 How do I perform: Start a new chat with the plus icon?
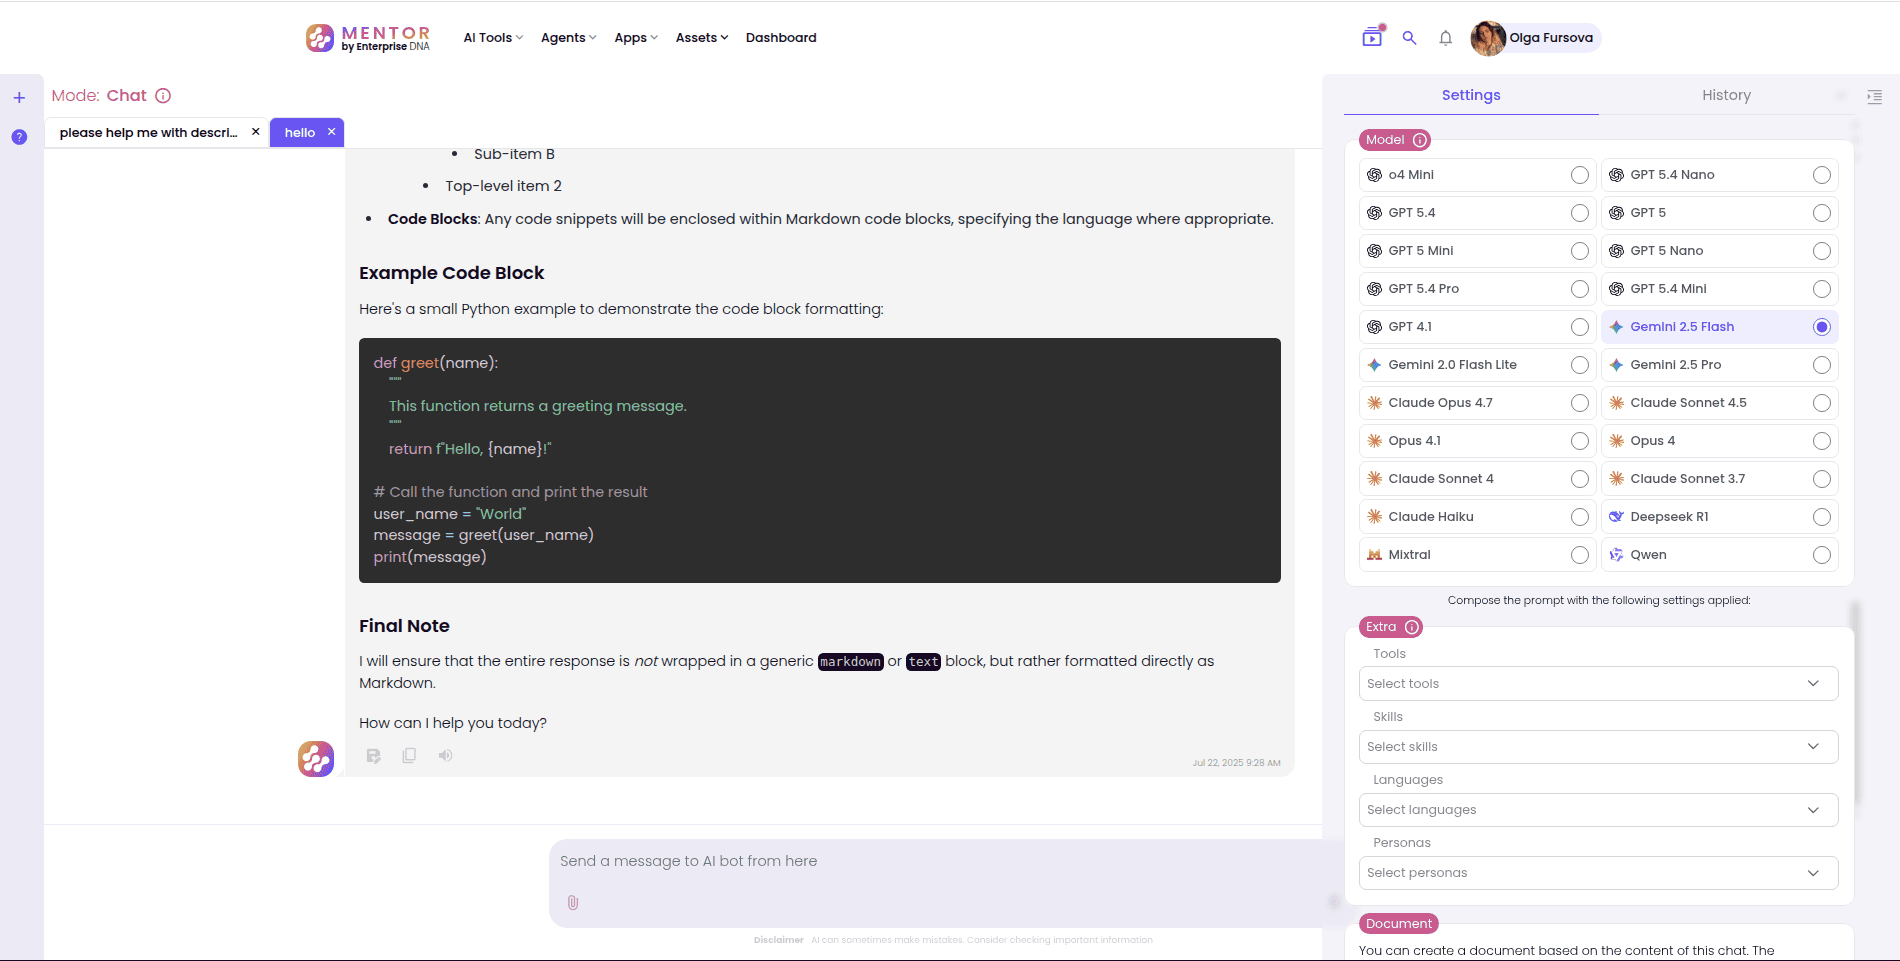click(19, 97)
